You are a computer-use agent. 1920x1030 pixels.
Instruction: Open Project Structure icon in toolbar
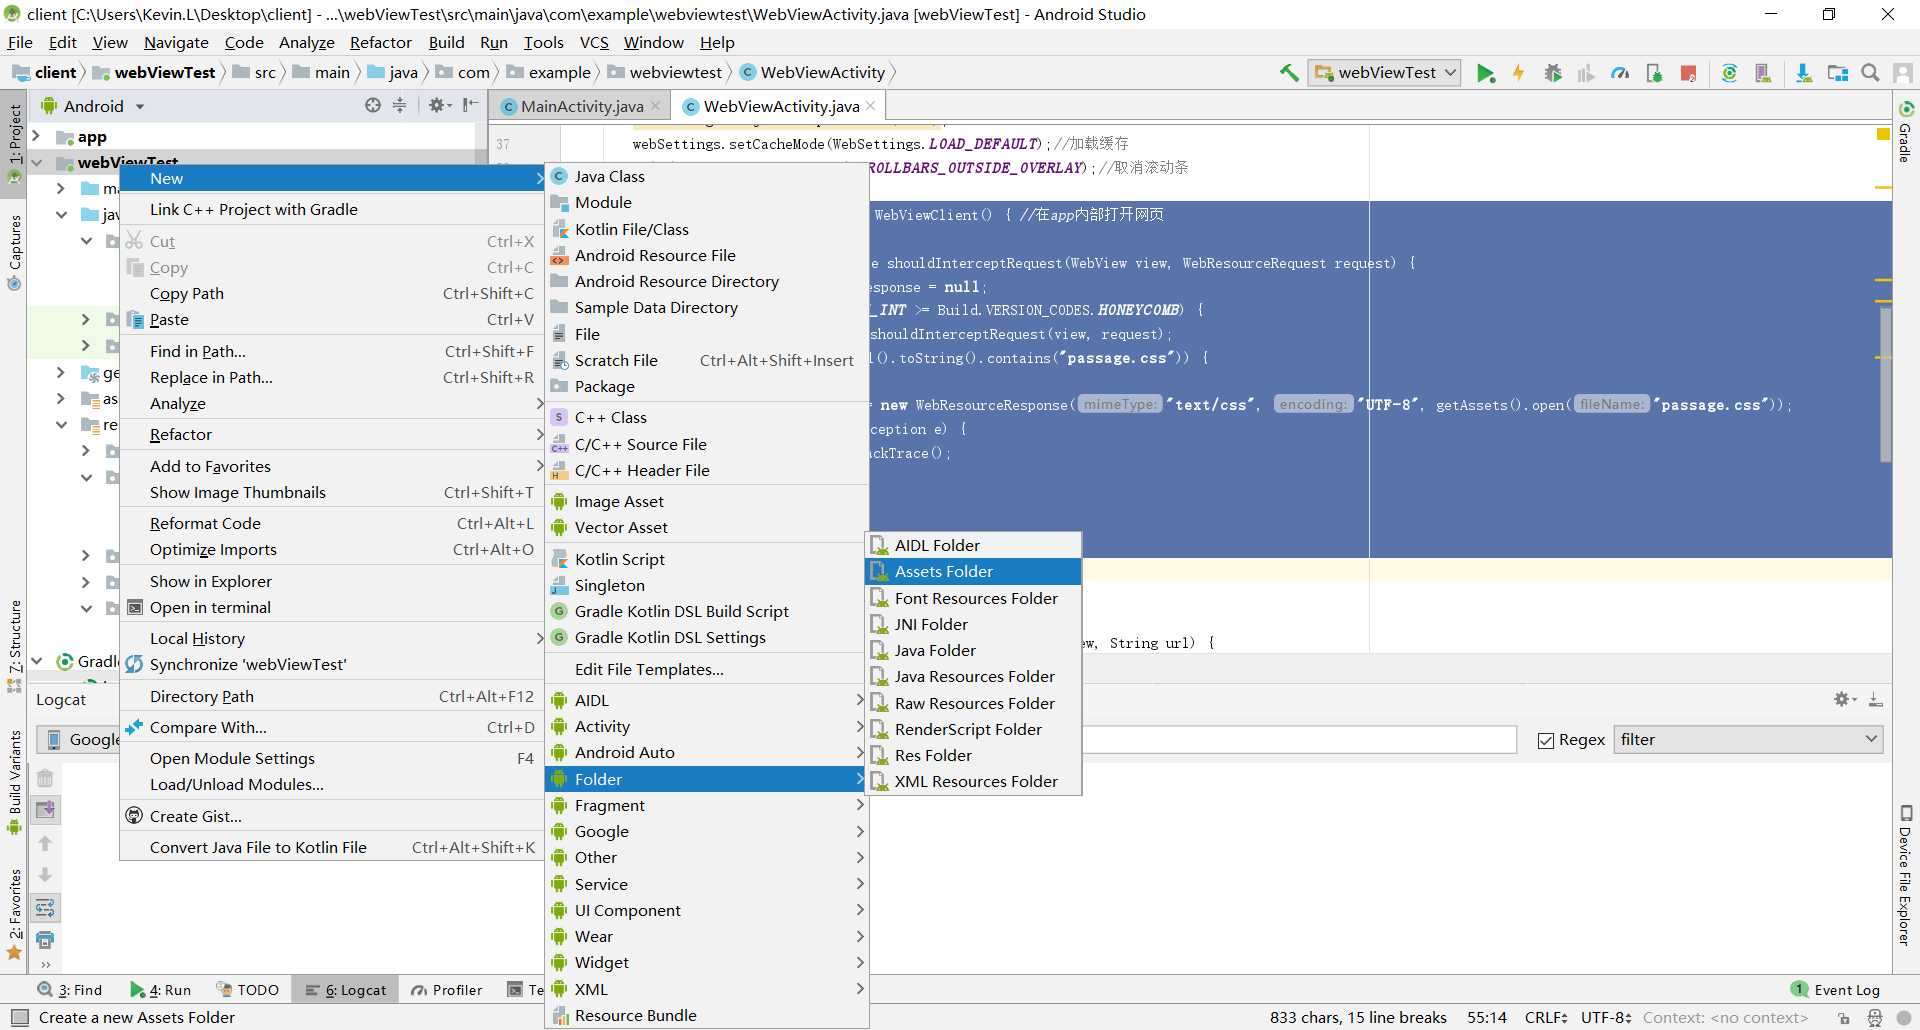click(x=1838, y=73)
